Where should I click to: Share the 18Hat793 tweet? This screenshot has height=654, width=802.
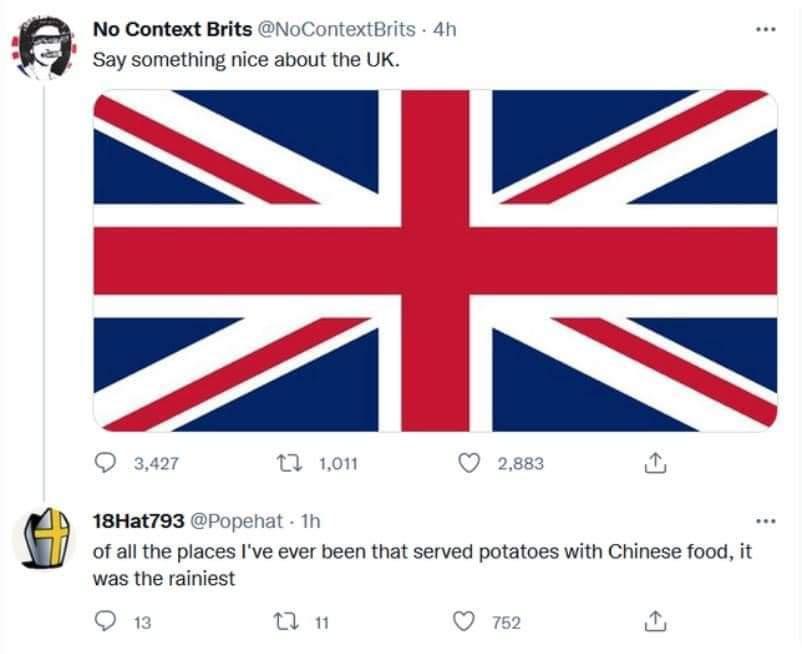click(x=652, y=622)
